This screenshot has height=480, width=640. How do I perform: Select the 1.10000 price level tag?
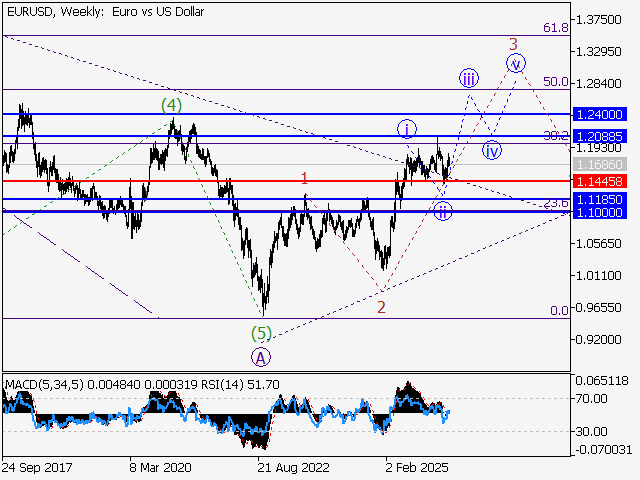point(599,213)
